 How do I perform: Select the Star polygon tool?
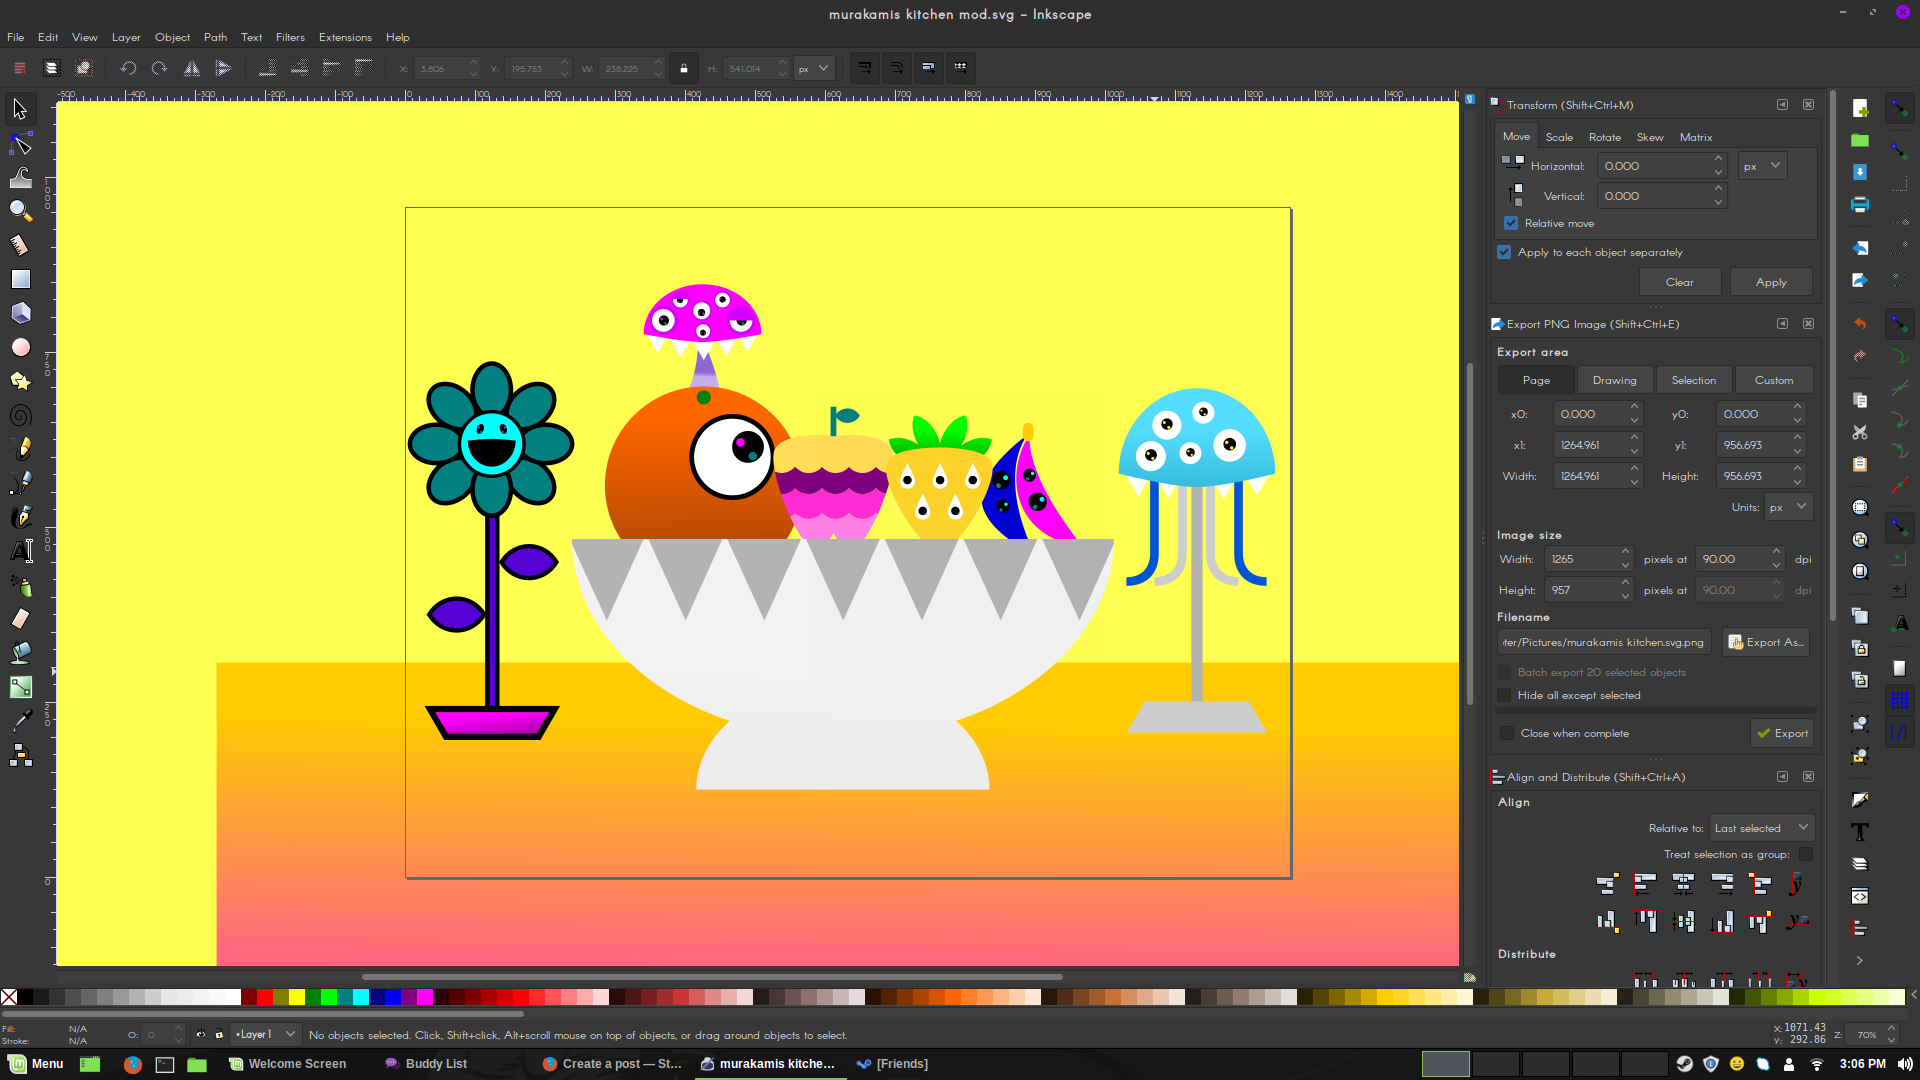(20, 381)
